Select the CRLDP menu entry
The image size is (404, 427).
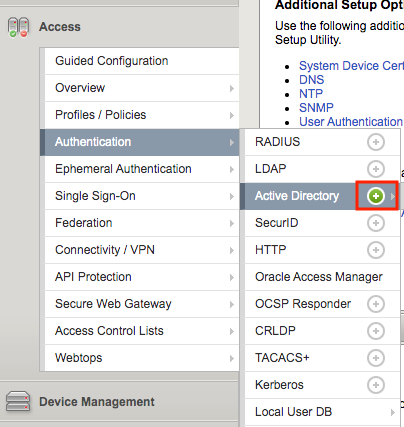[x=322, y=331]
